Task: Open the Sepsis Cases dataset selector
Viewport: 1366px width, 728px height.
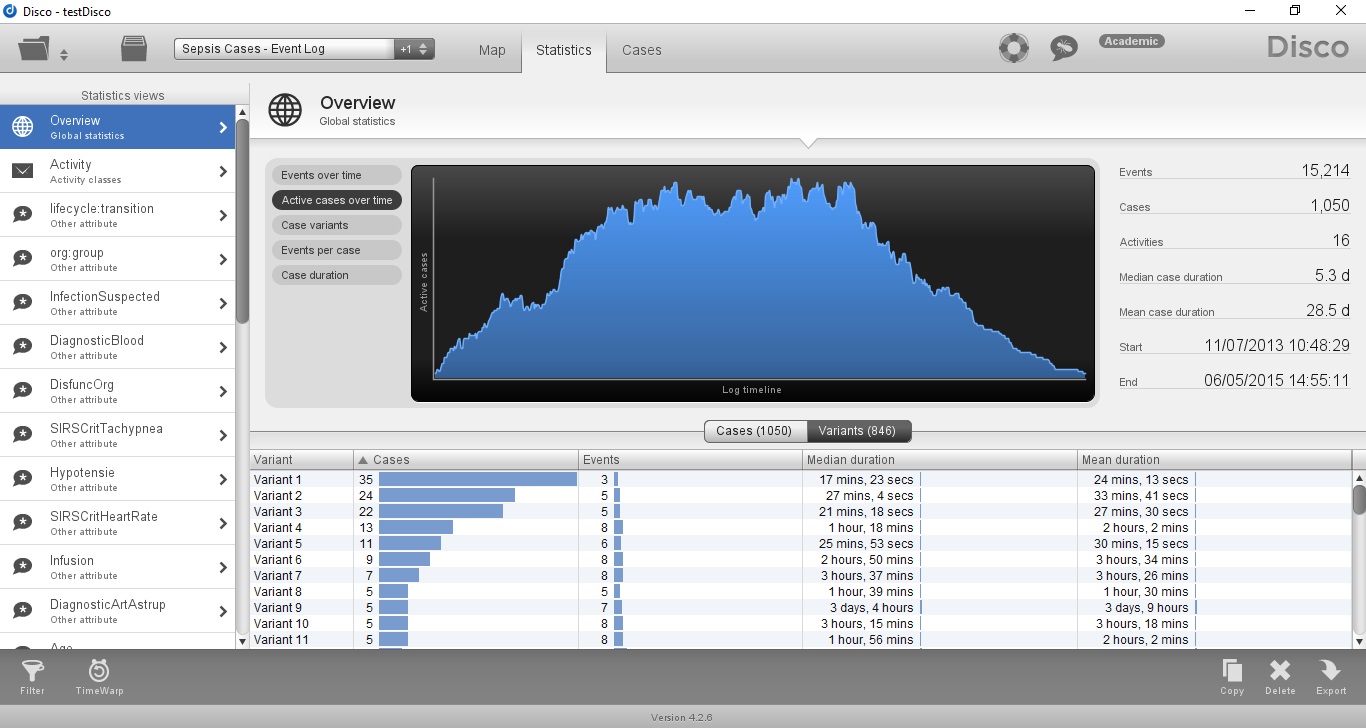Action: pos(283,47)
